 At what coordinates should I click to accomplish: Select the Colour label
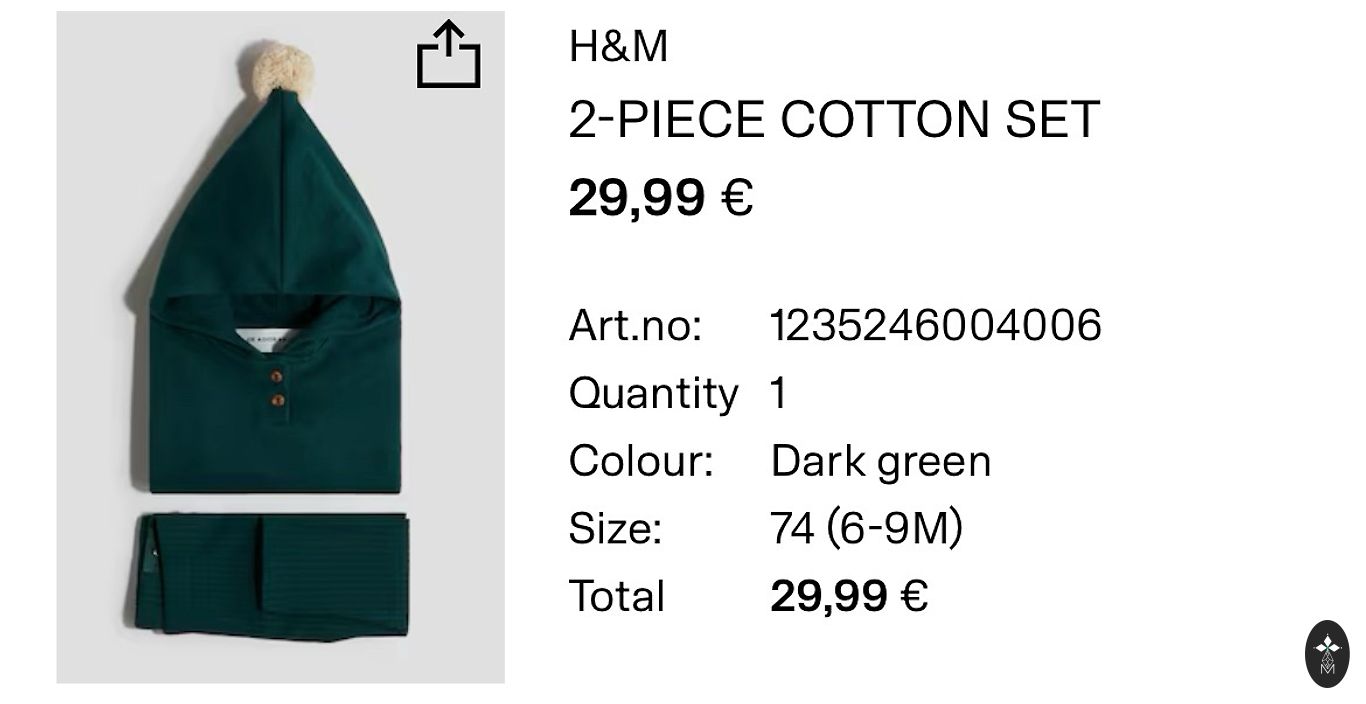pos(641,461)
